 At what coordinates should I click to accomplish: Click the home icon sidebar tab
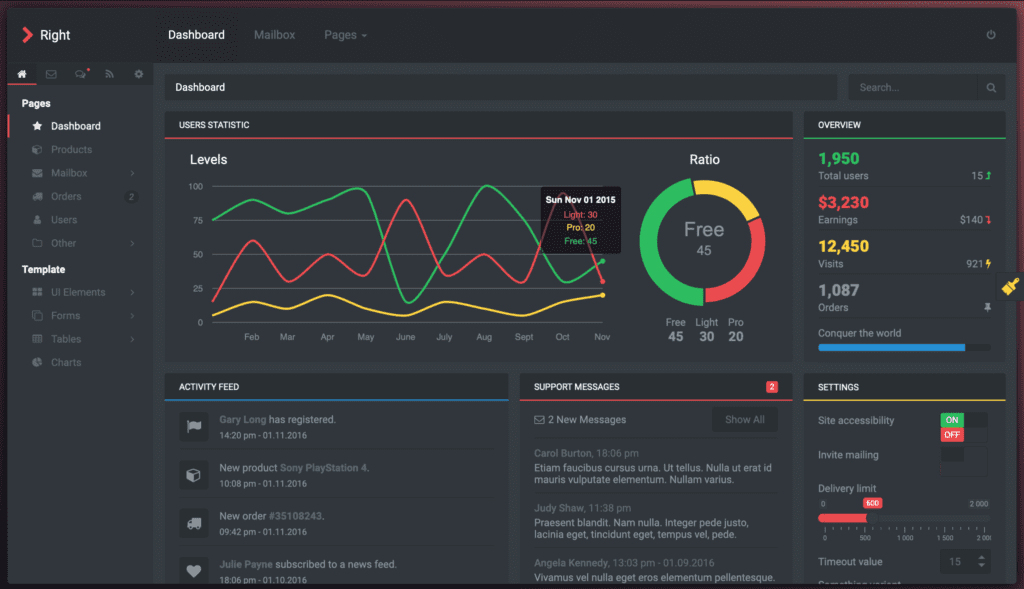22,74
